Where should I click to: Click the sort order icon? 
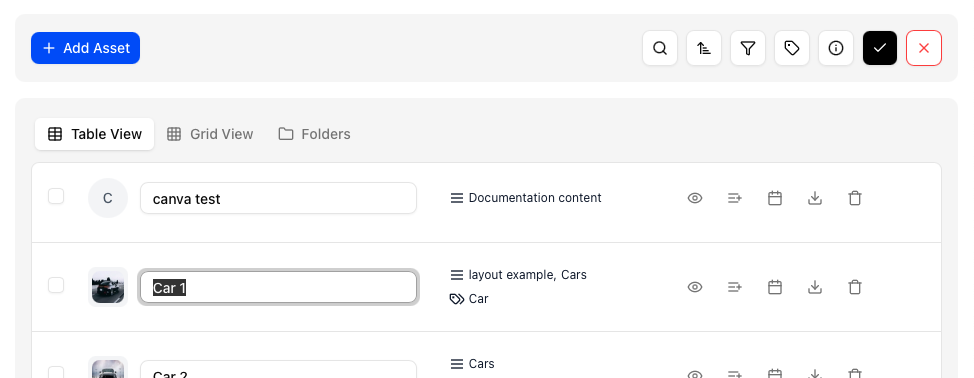click(x=704, y=48)
